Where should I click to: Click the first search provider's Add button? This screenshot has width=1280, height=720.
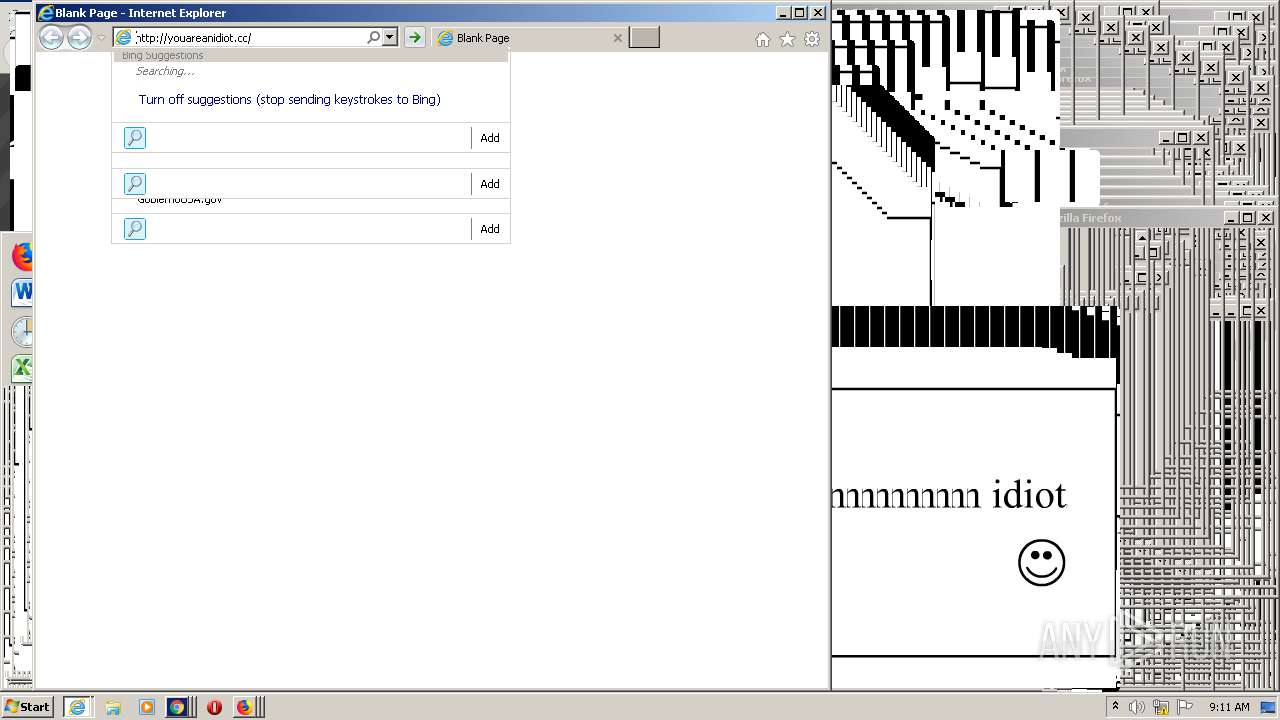[490, 138]
